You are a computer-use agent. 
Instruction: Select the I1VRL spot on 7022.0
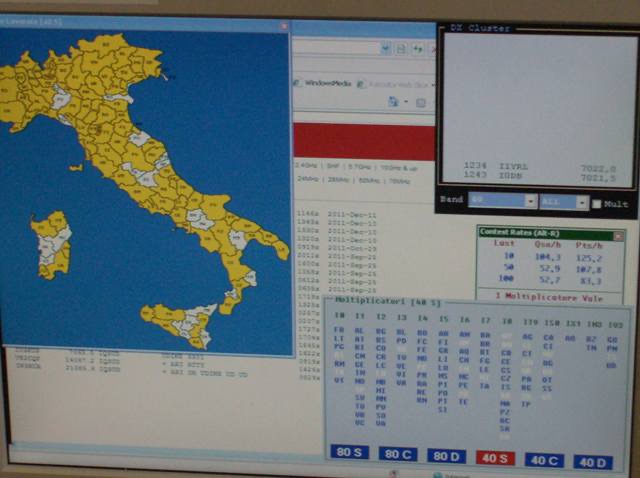(540, 167)
